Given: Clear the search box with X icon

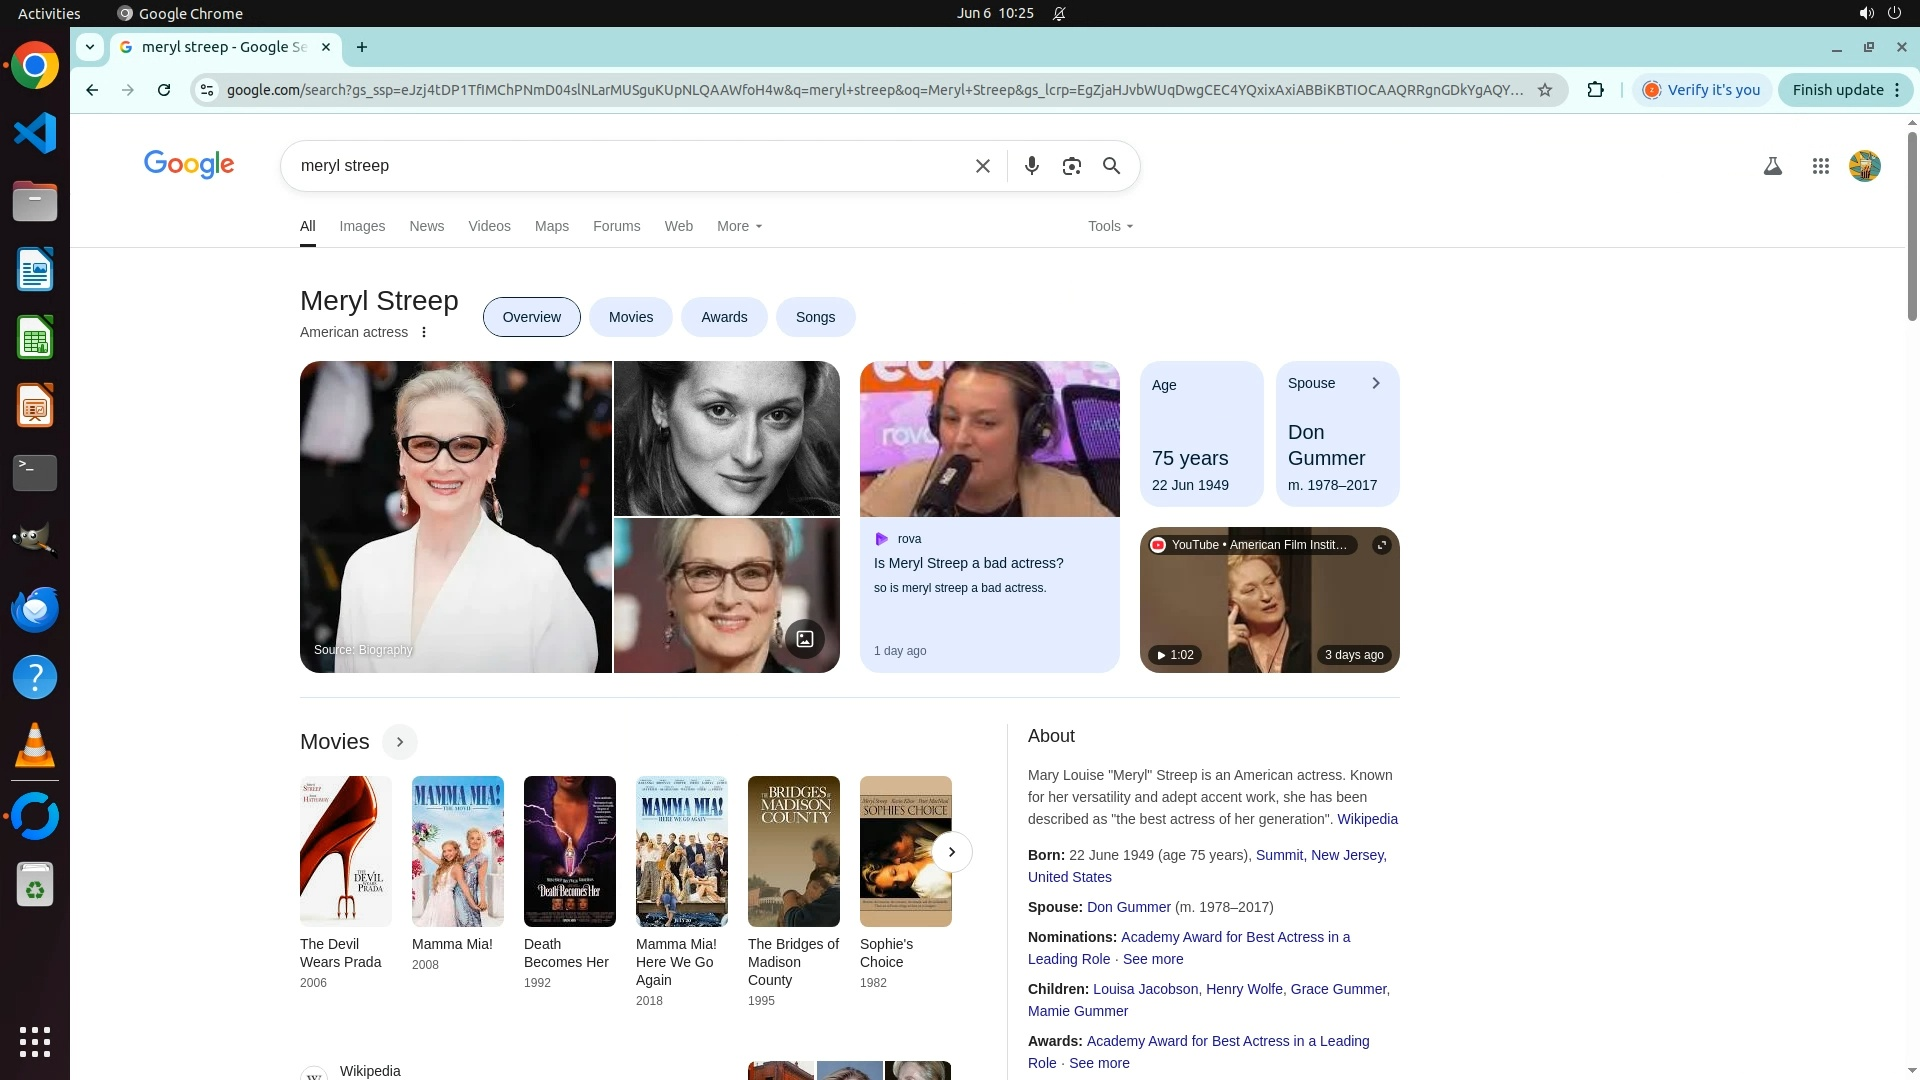Looking at the screenshot, I should pyautogui.click(x=982, y=166).
